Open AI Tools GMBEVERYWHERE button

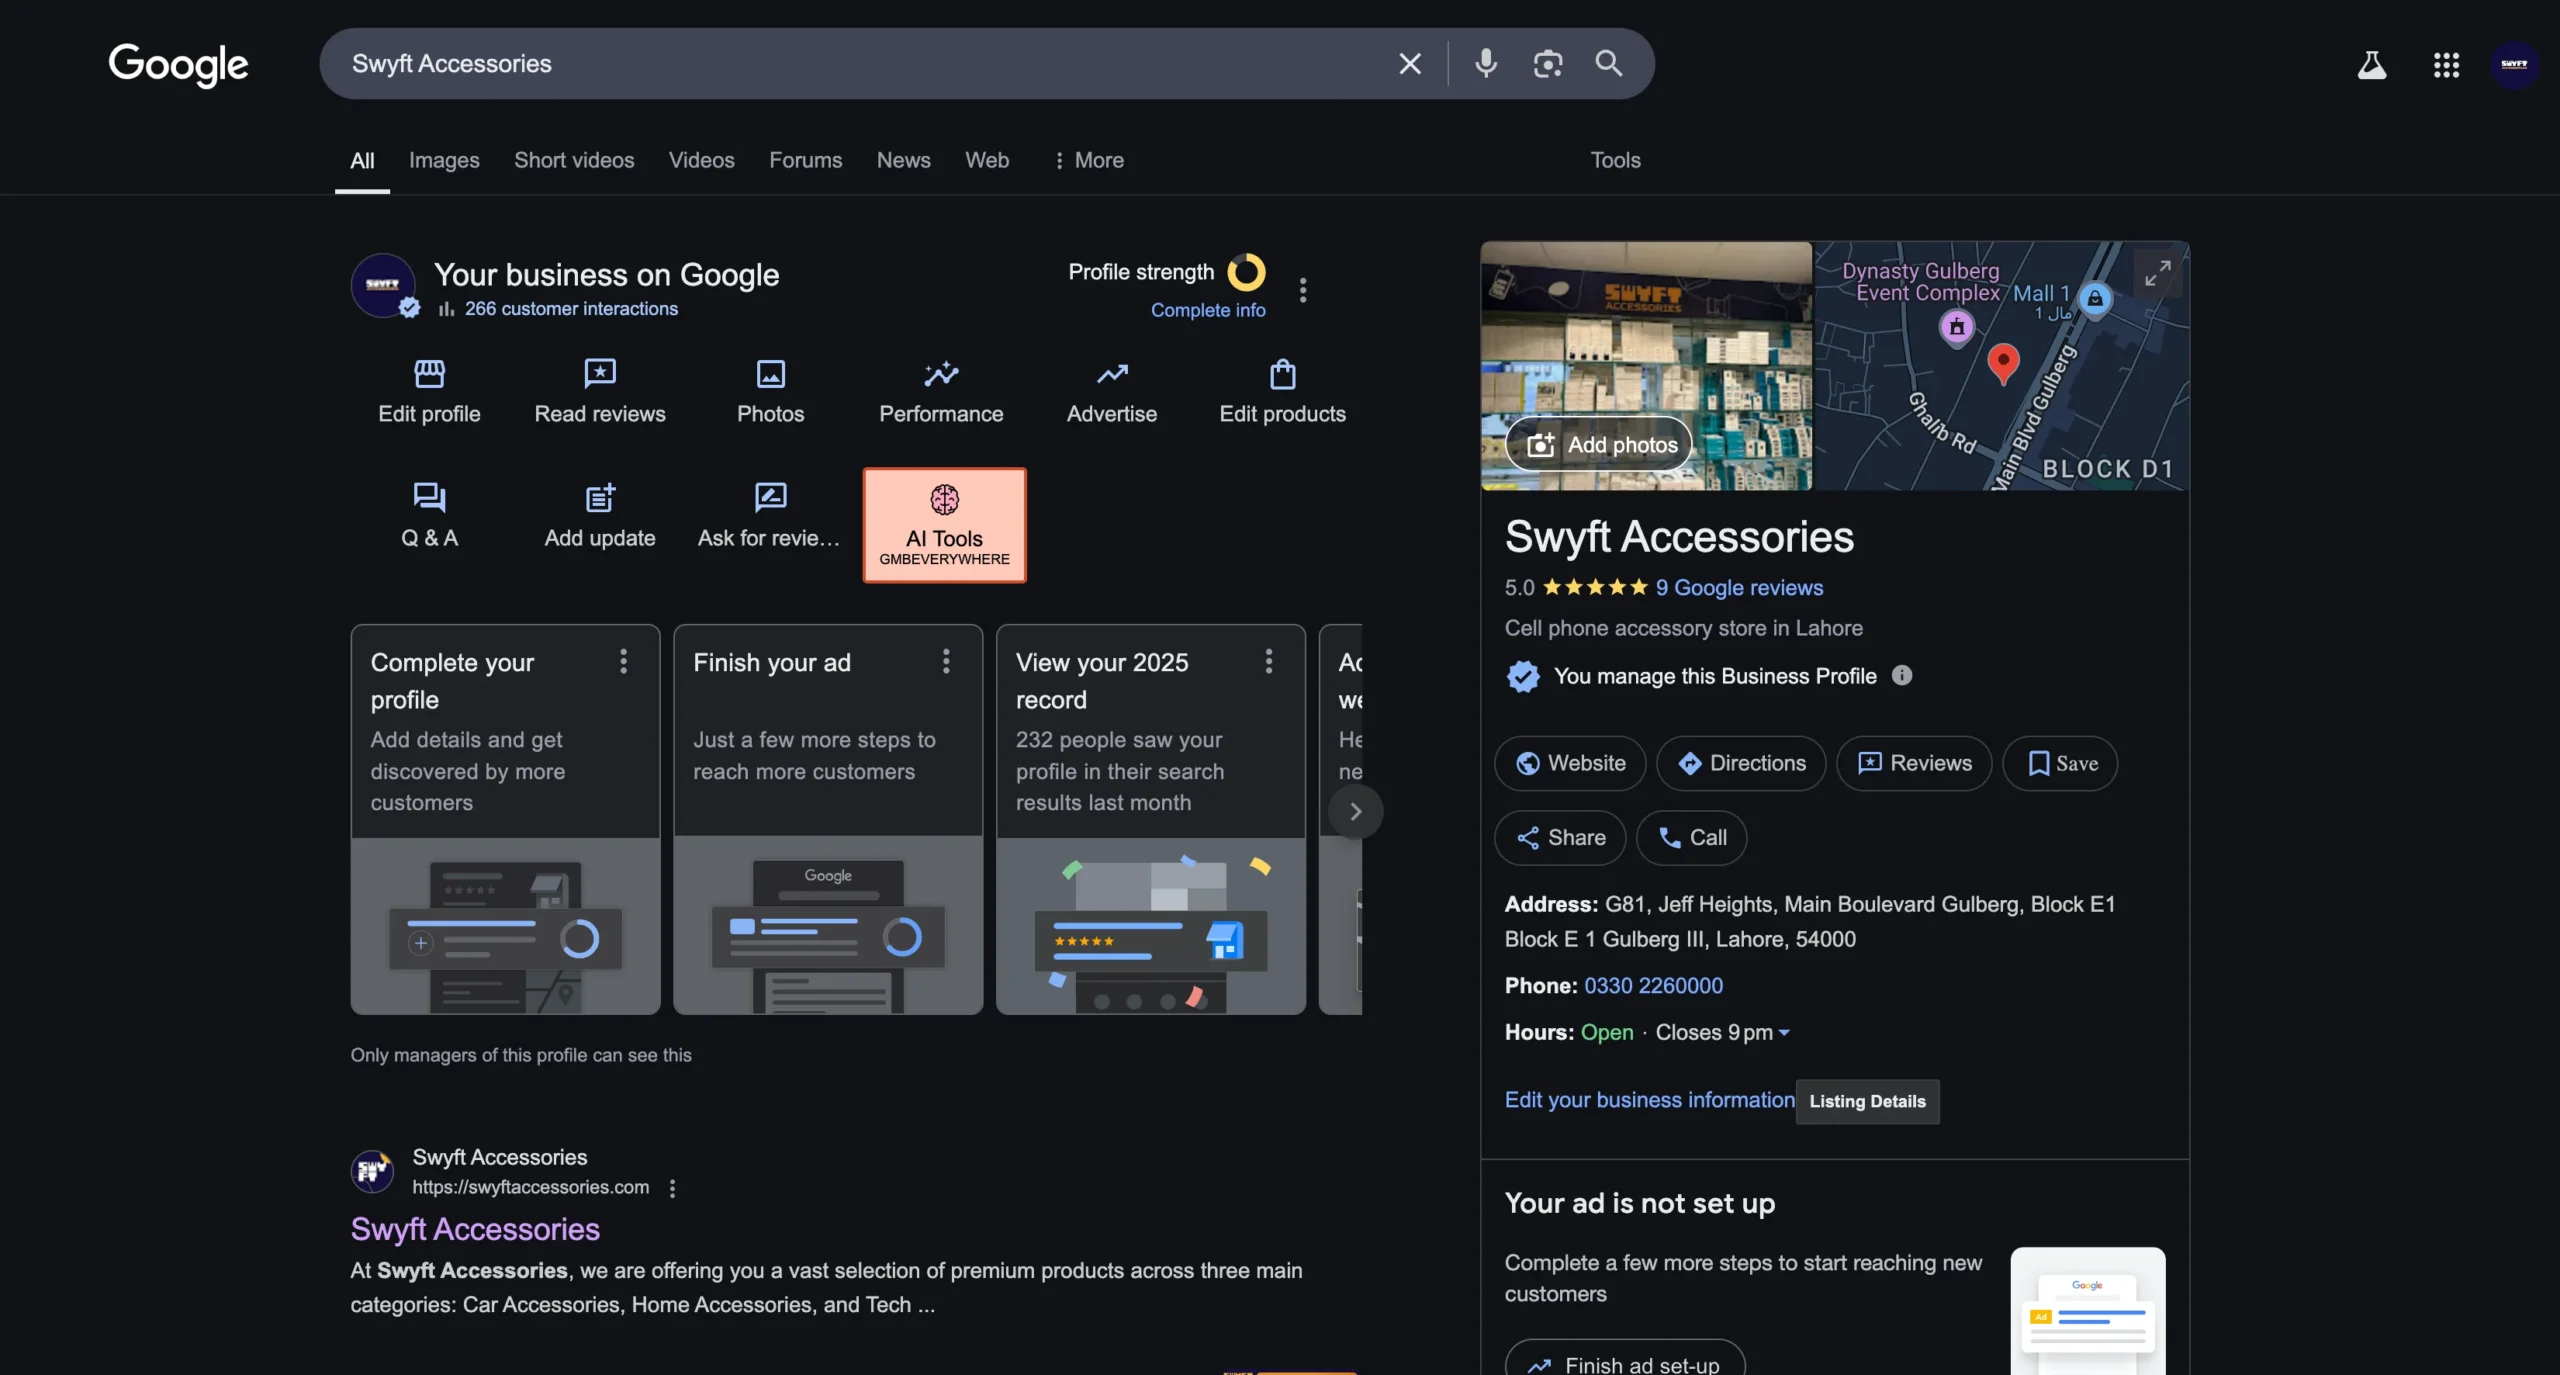[x=945, y=525]
